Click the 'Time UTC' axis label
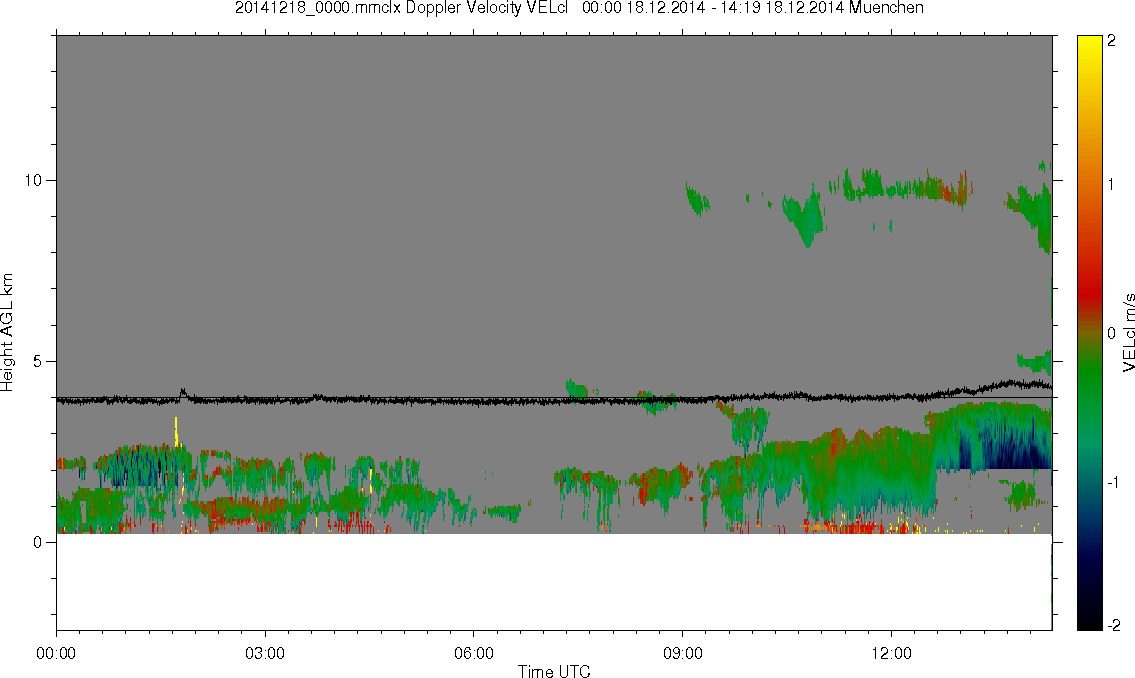Viewport: 1135px width, 678px height. coord(554,671)
